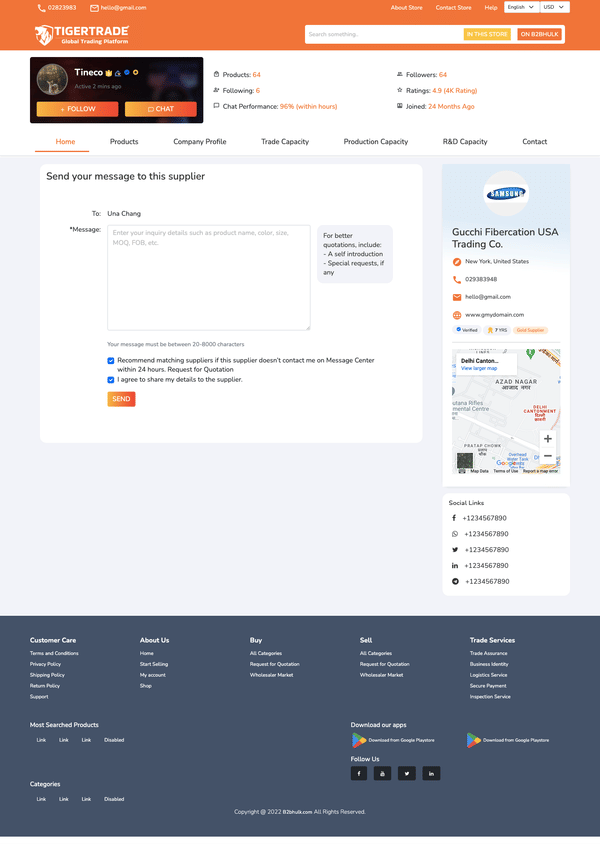
Task: Click the search something input field
Action: (x=385, y=34)
